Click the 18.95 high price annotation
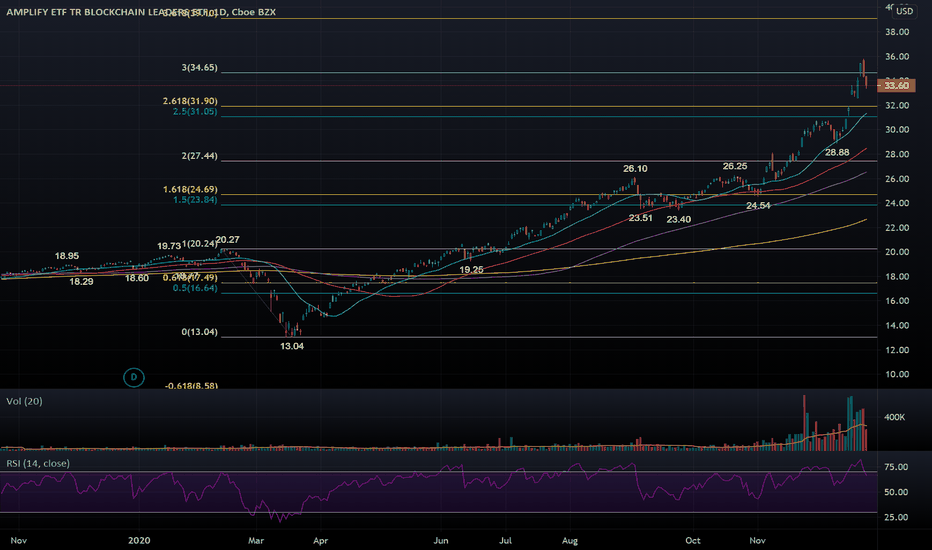 (67, 256)
